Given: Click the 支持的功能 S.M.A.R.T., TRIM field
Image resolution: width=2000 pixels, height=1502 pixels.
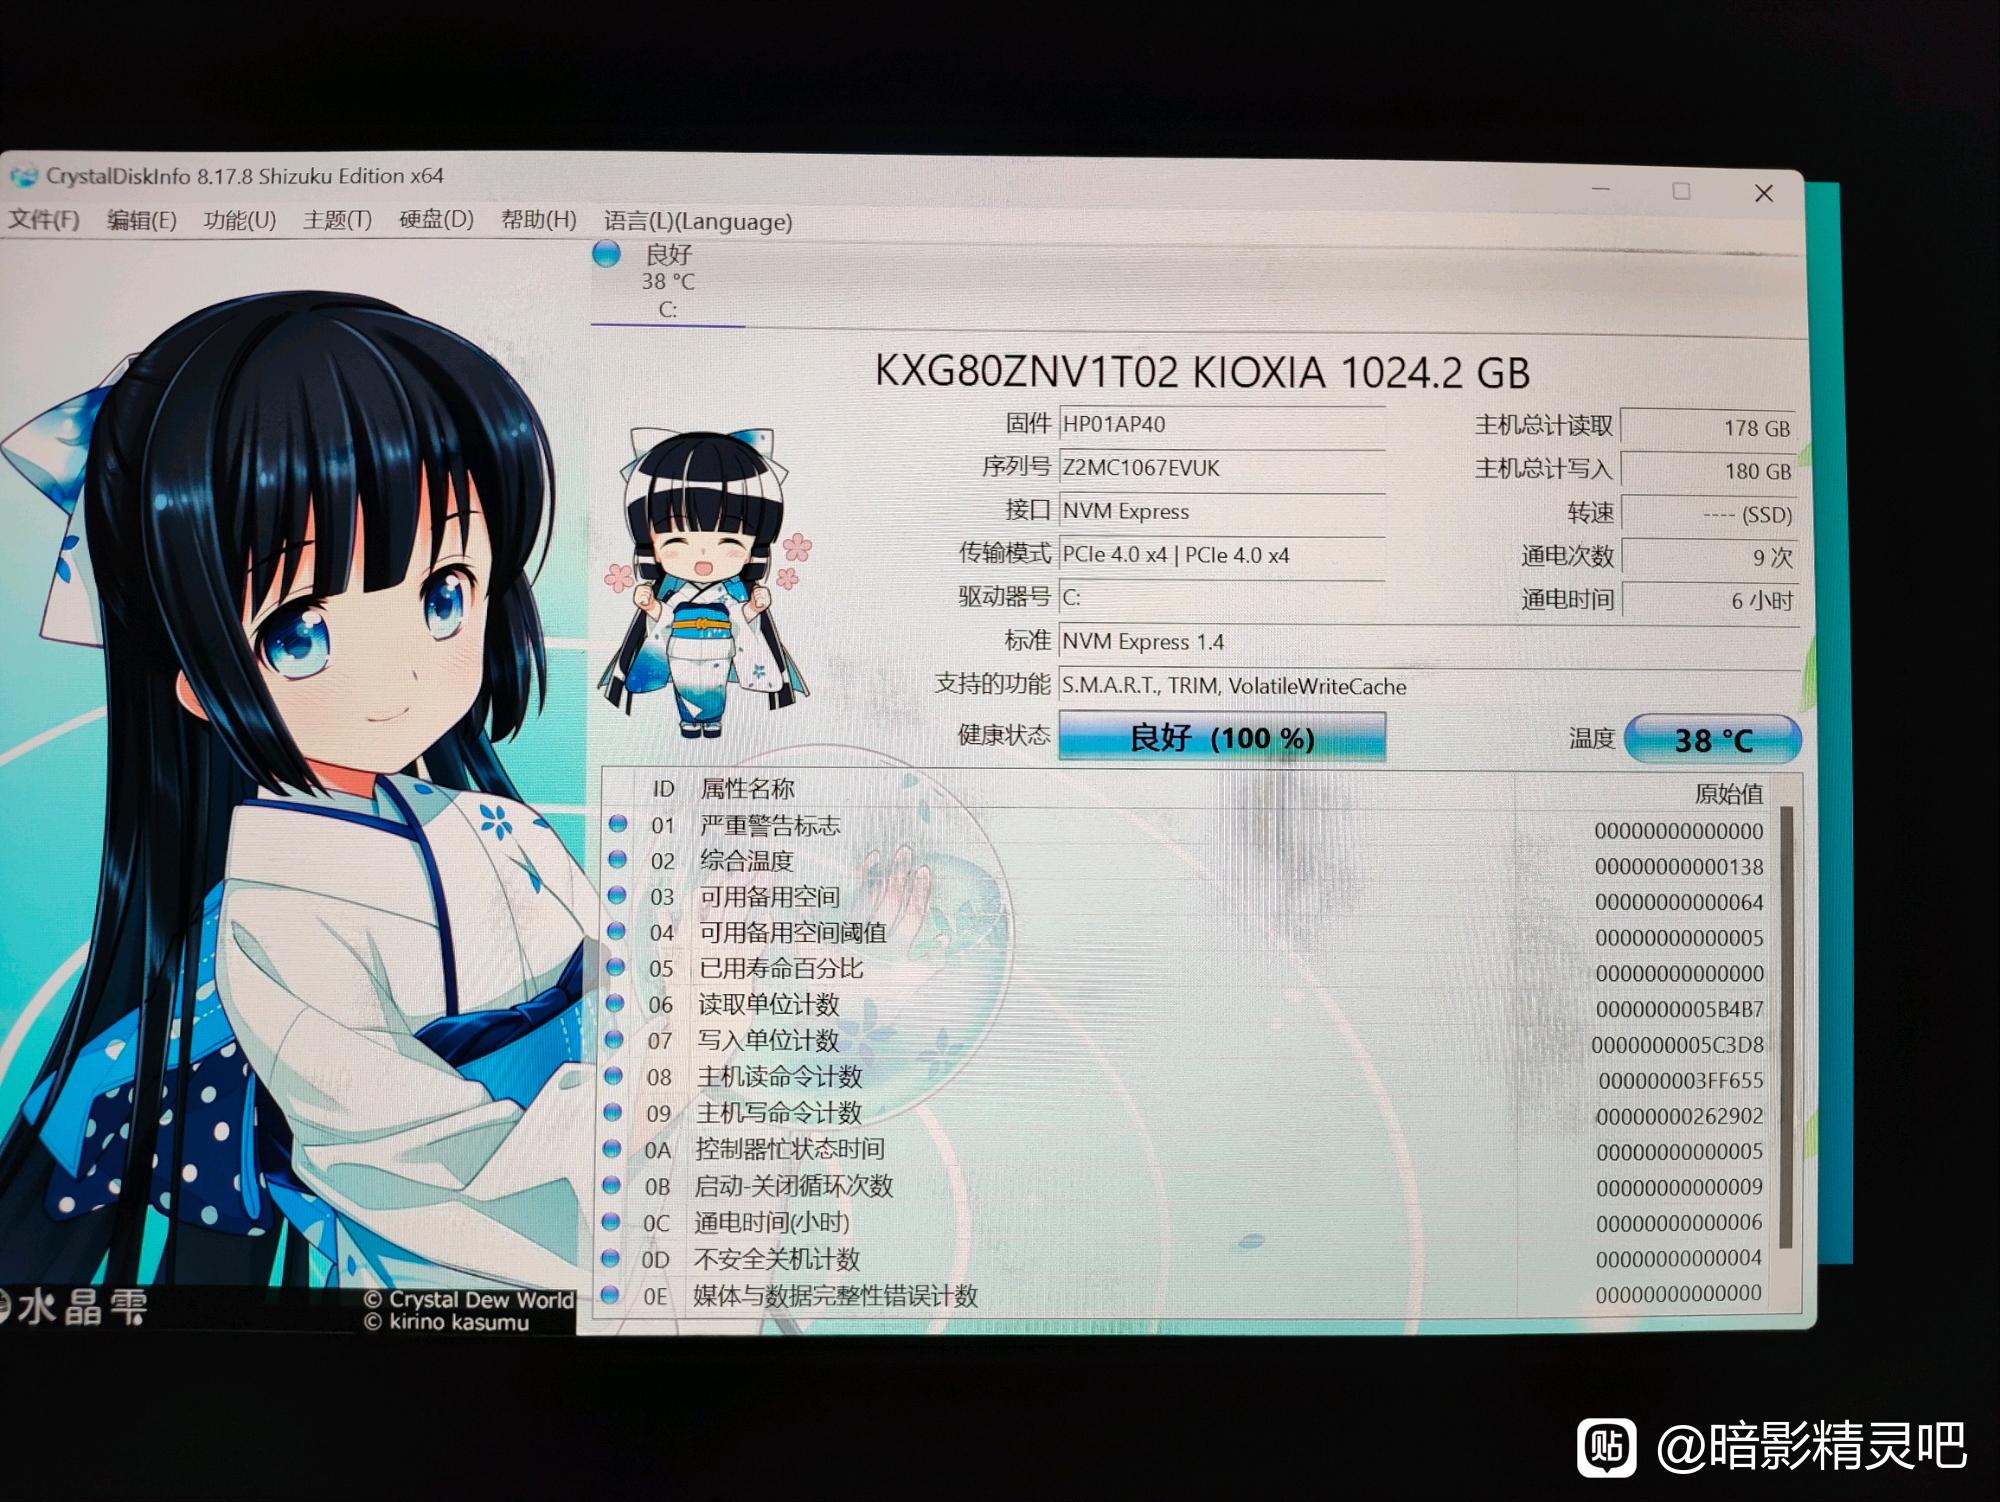Looking at the screenshot, I should [x=1429, y=685].
